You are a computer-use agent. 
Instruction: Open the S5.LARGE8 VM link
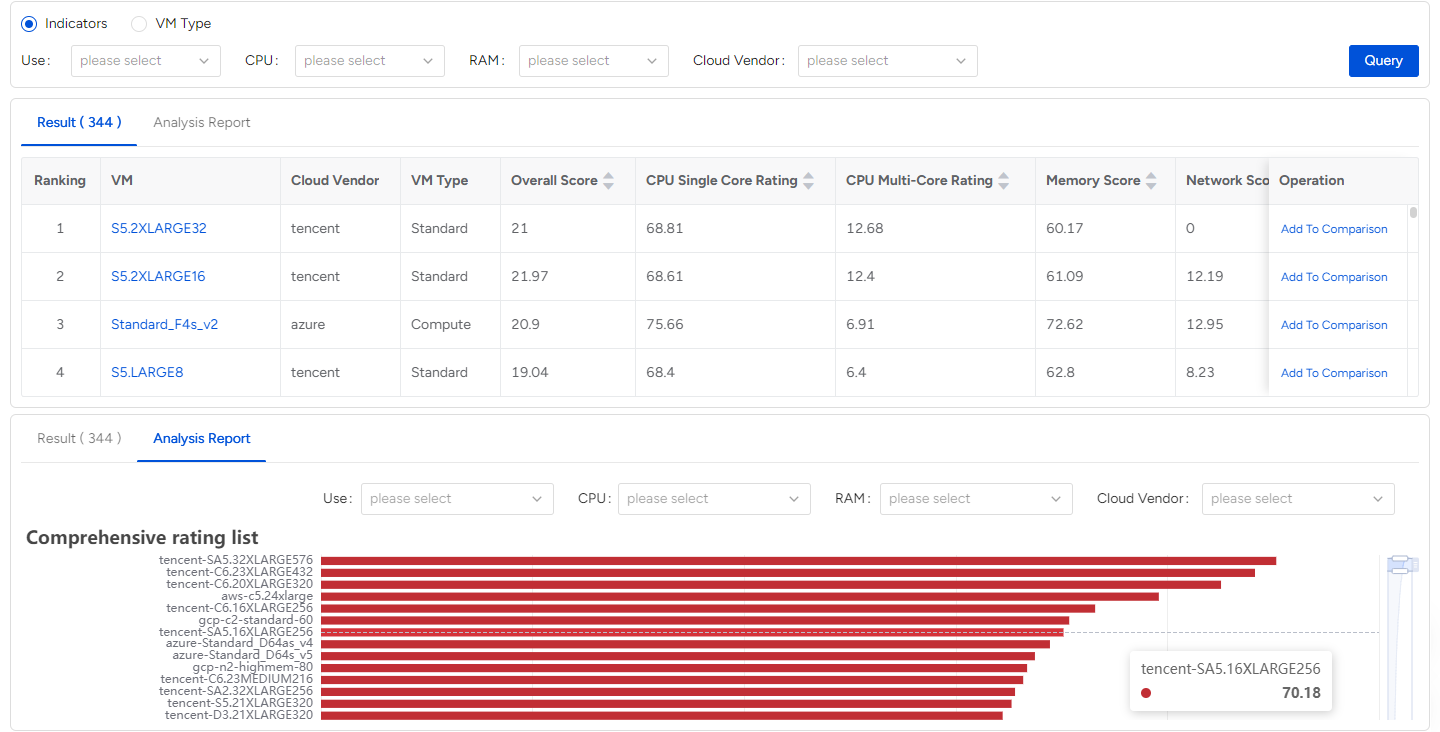147,373
